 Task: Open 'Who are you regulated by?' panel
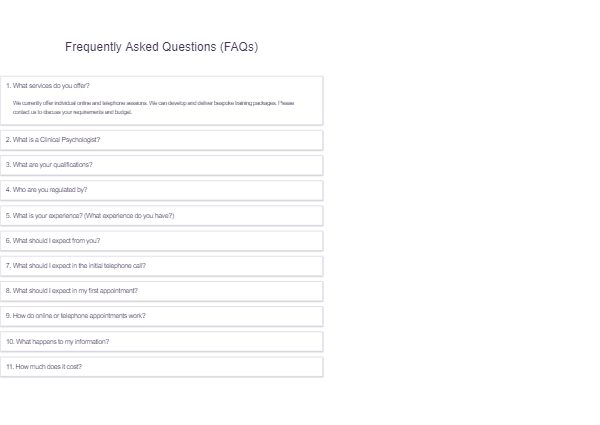point(161,190)
